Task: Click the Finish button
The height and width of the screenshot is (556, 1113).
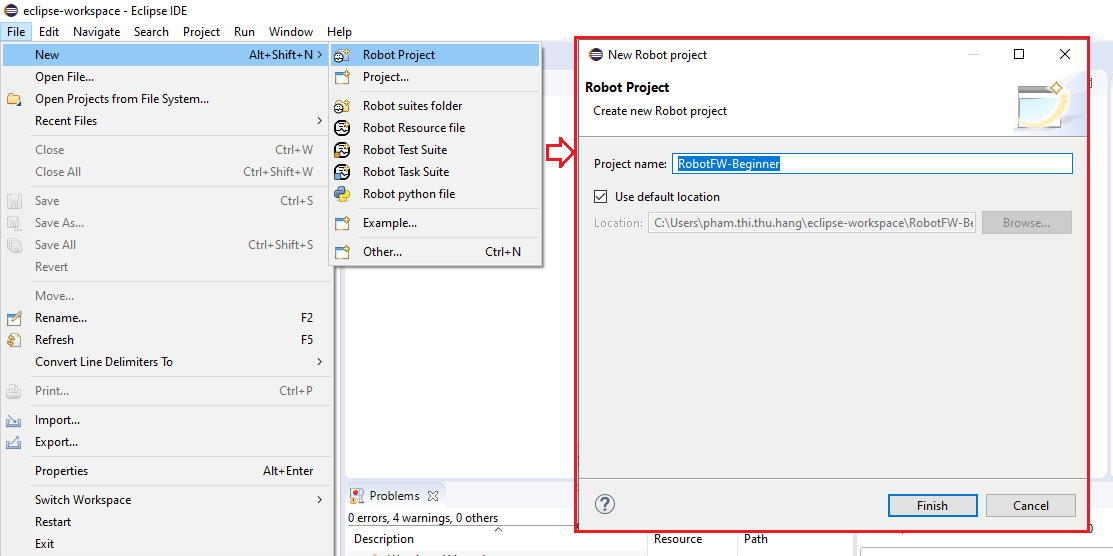Action: pyautogui.click(x=932, y=506)
